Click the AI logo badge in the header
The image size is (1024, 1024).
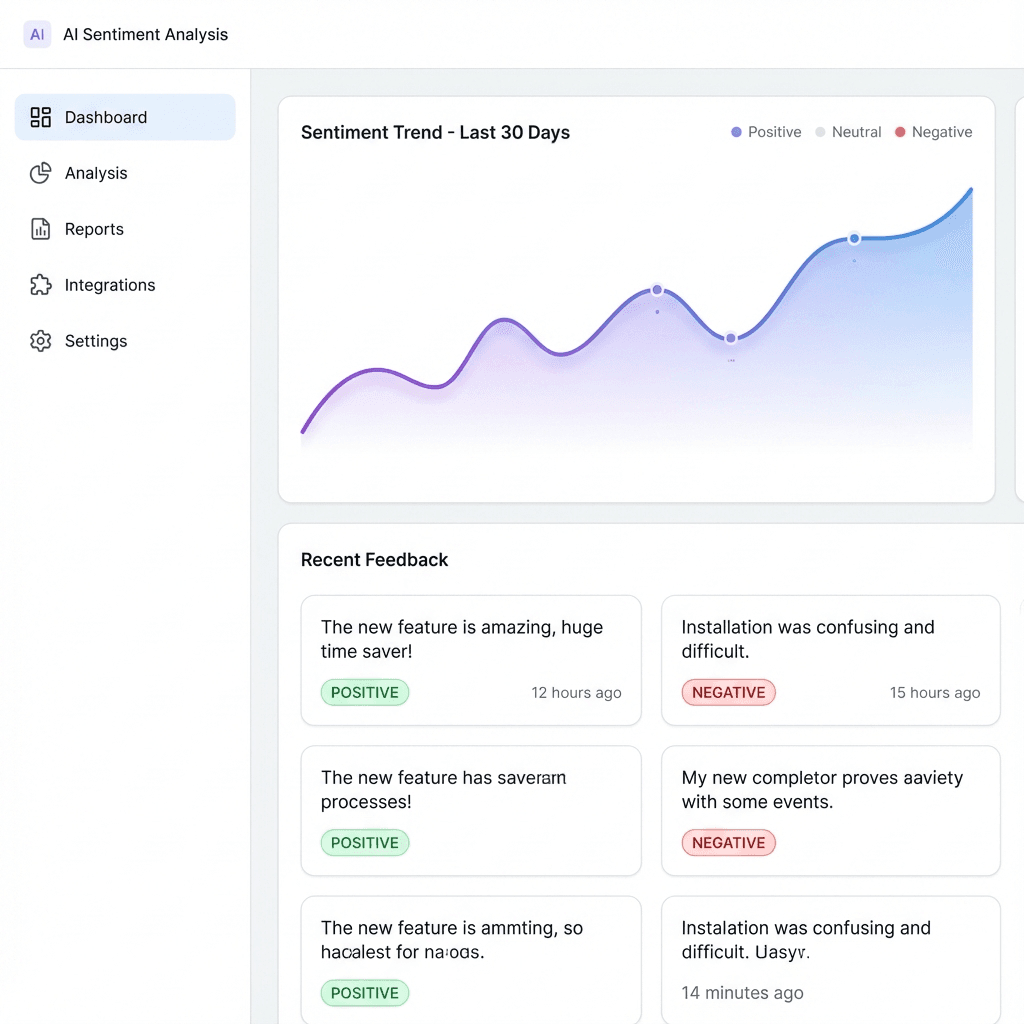tap(37, 34)
